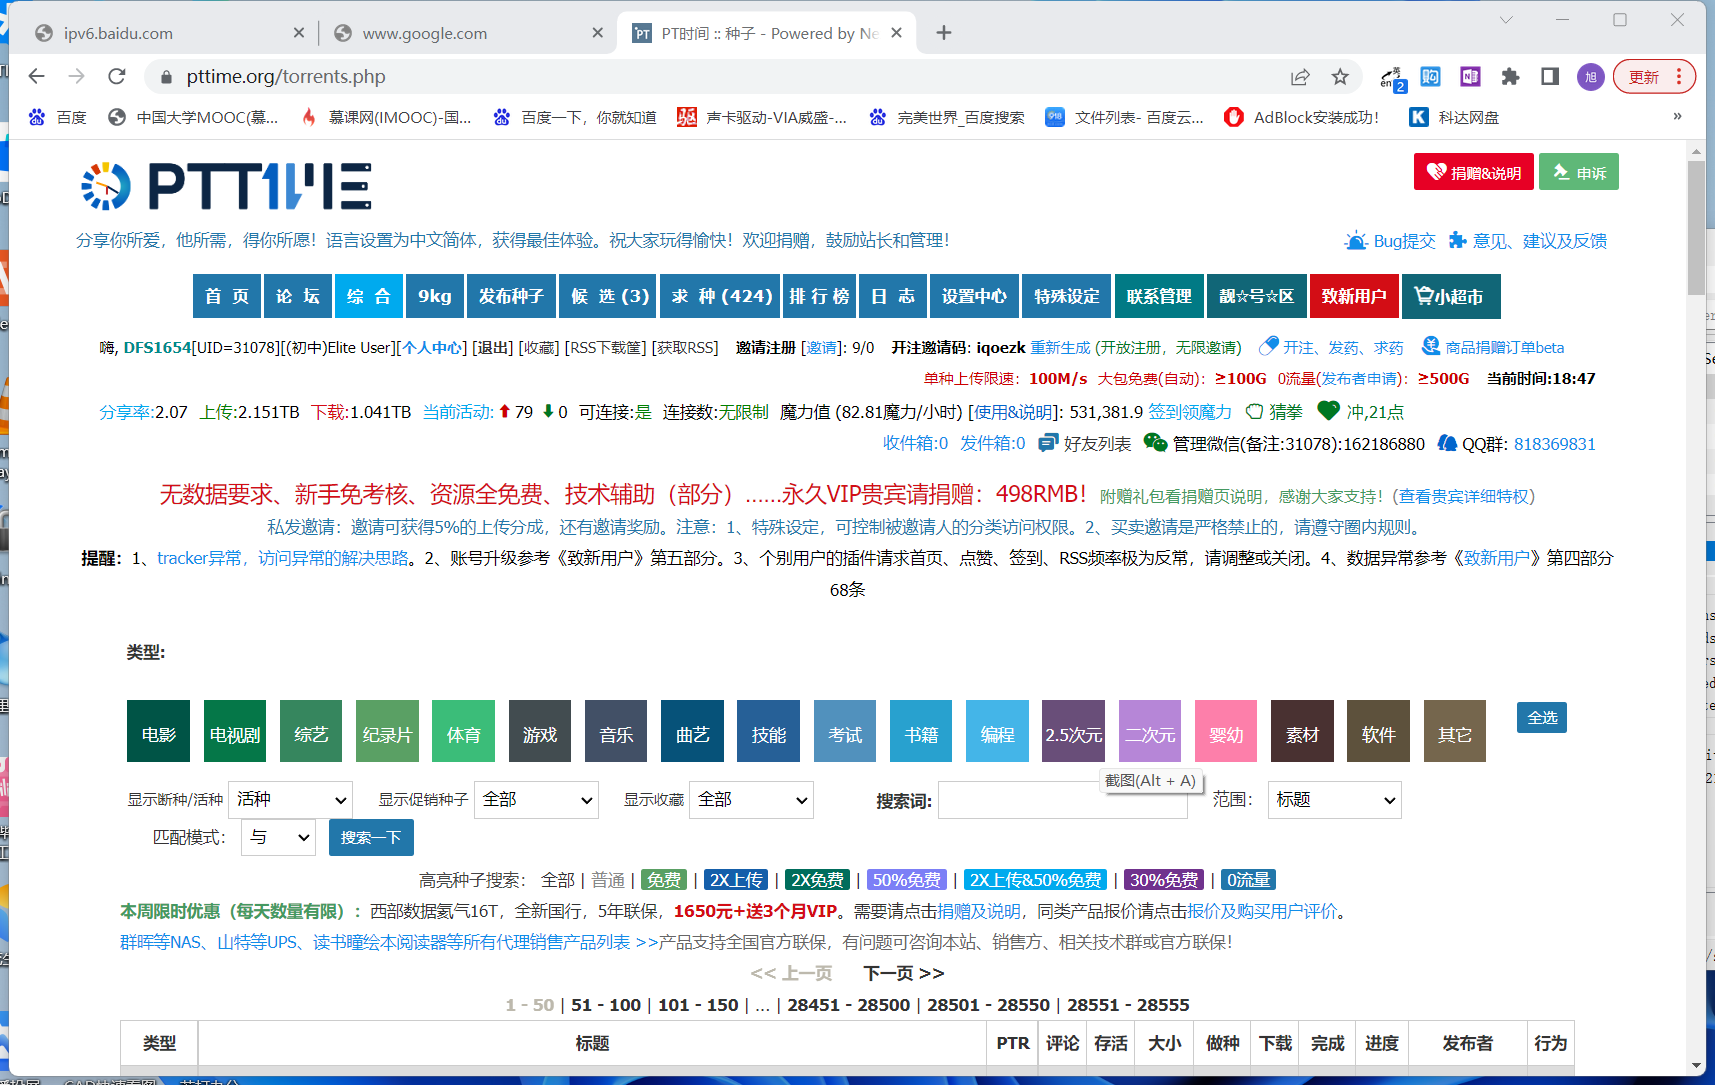1715x1085 pixels.
Task: Open a new browser tab with plus
Action: (x=944, y=33)
